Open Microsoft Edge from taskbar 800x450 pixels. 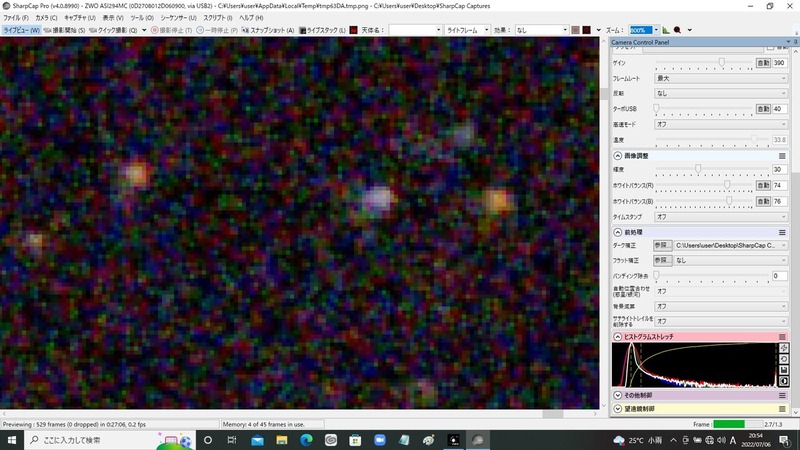(x=306, y=440)
